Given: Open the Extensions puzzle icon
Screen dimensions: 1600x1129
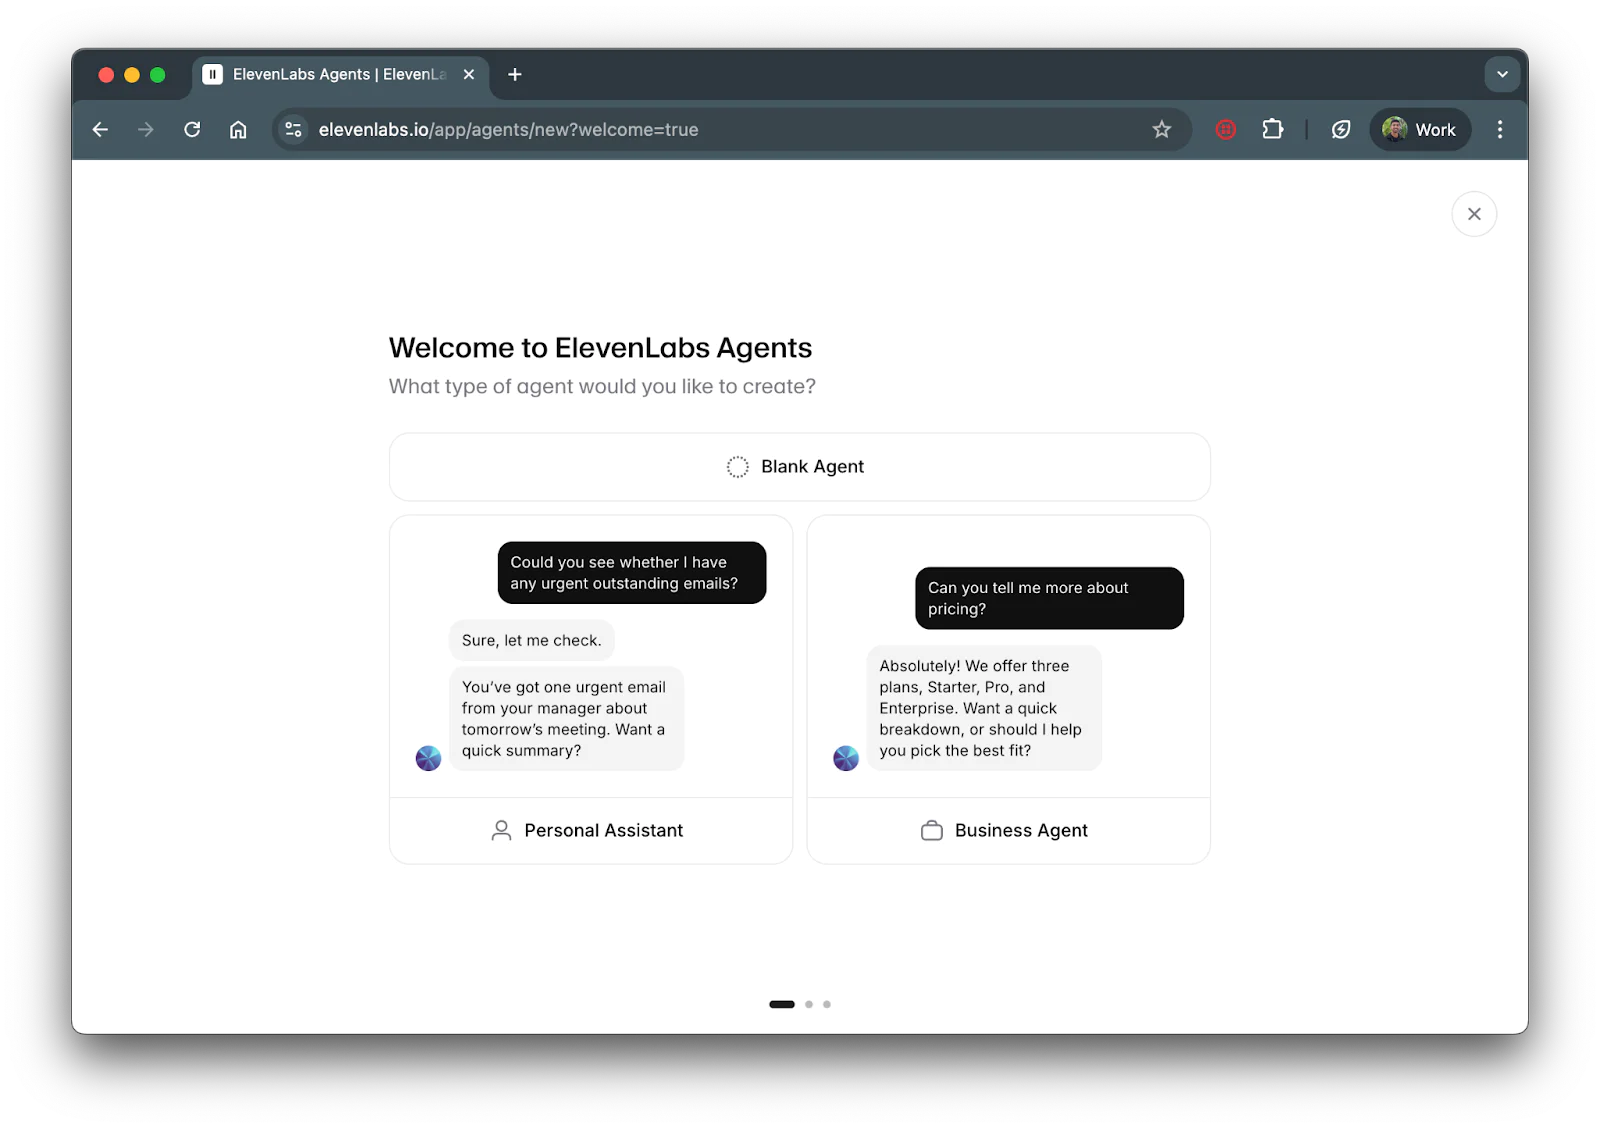Looking at the screenshot, I should point(1272,130).
